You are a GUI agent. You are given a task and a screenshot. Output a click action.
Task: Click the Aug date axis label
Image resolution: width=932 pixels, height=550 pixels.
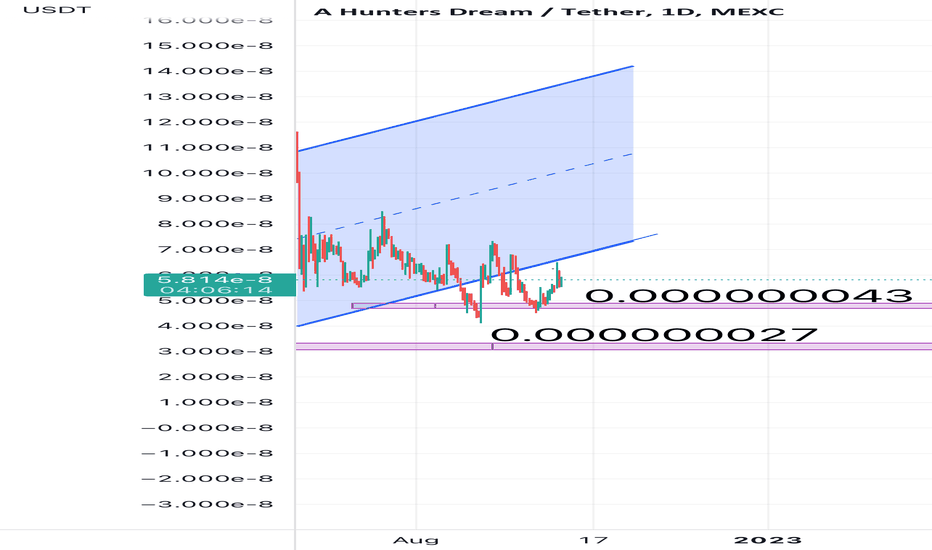(x=416, y=540)
